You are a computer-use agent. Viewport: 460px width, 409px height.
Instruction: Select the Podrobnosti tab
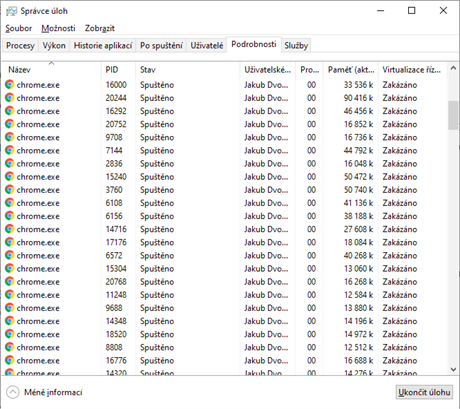[x=254, y=44]
